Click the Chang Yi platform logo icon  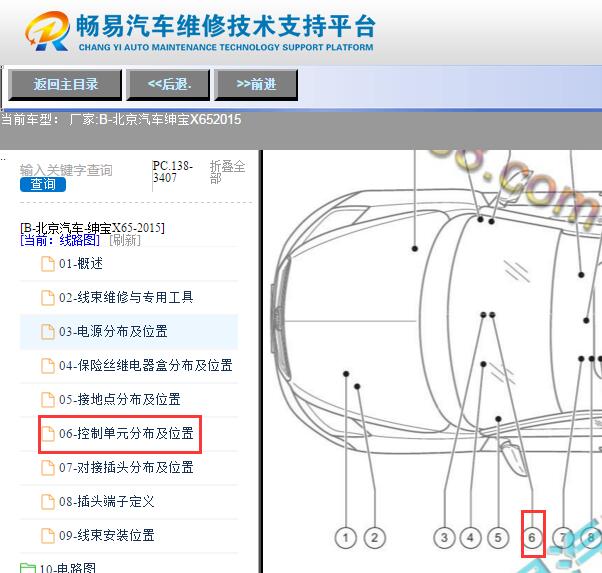pyautogui.click(x=48, y=31)
